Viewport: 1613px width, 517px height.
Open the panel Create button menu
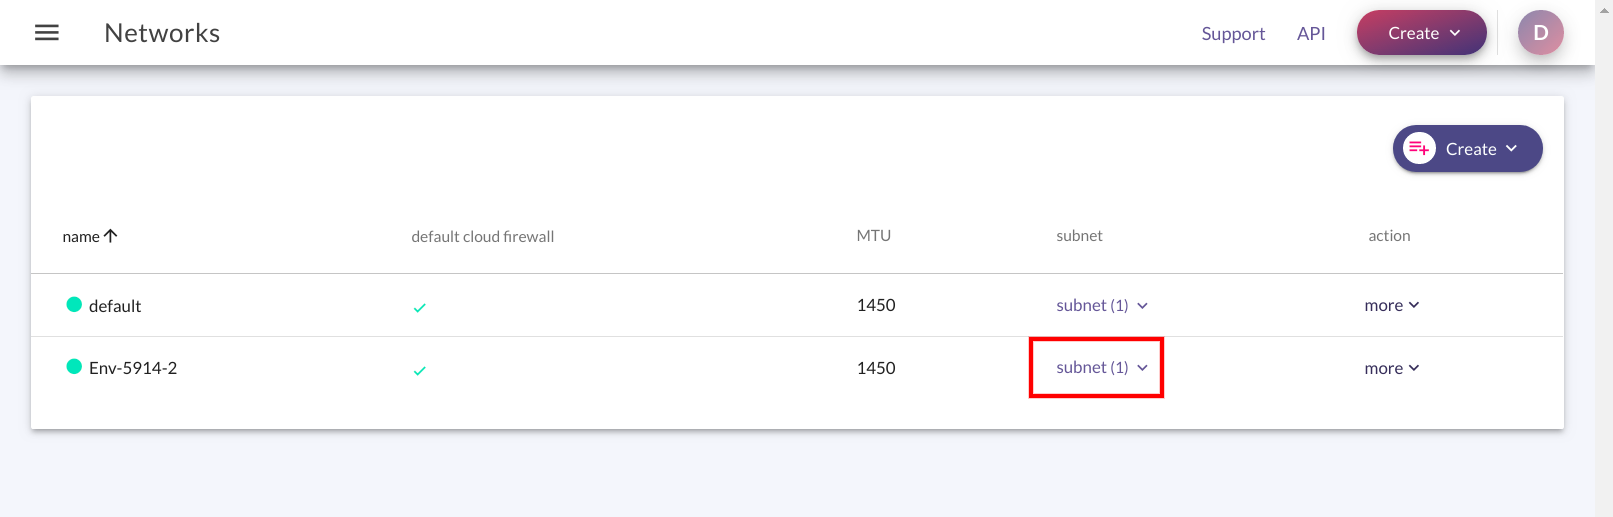1467,149
